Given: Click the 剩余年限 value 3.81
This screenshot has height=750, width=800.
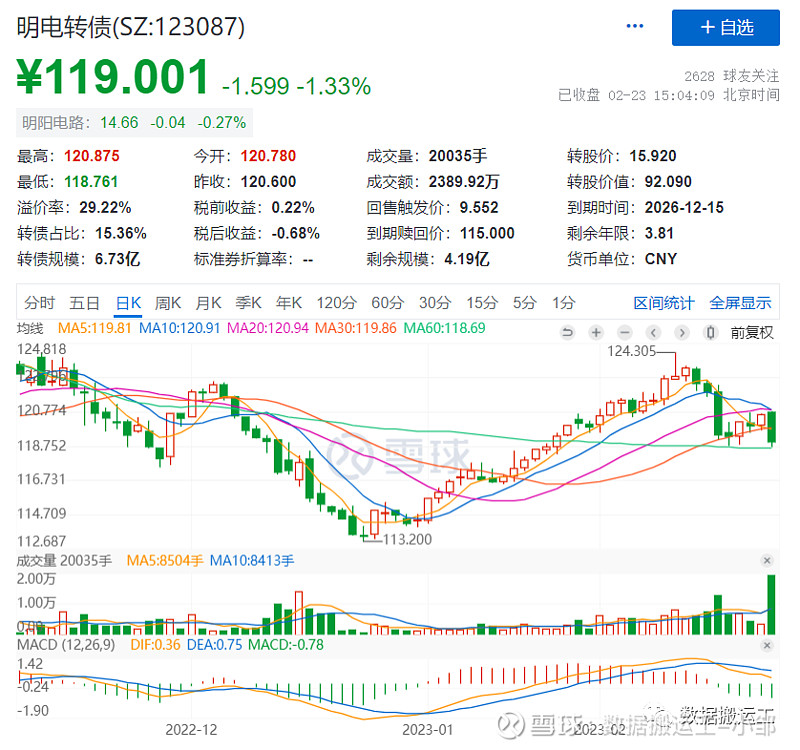Looking at the screenshot, I should (x=659, y=234).
